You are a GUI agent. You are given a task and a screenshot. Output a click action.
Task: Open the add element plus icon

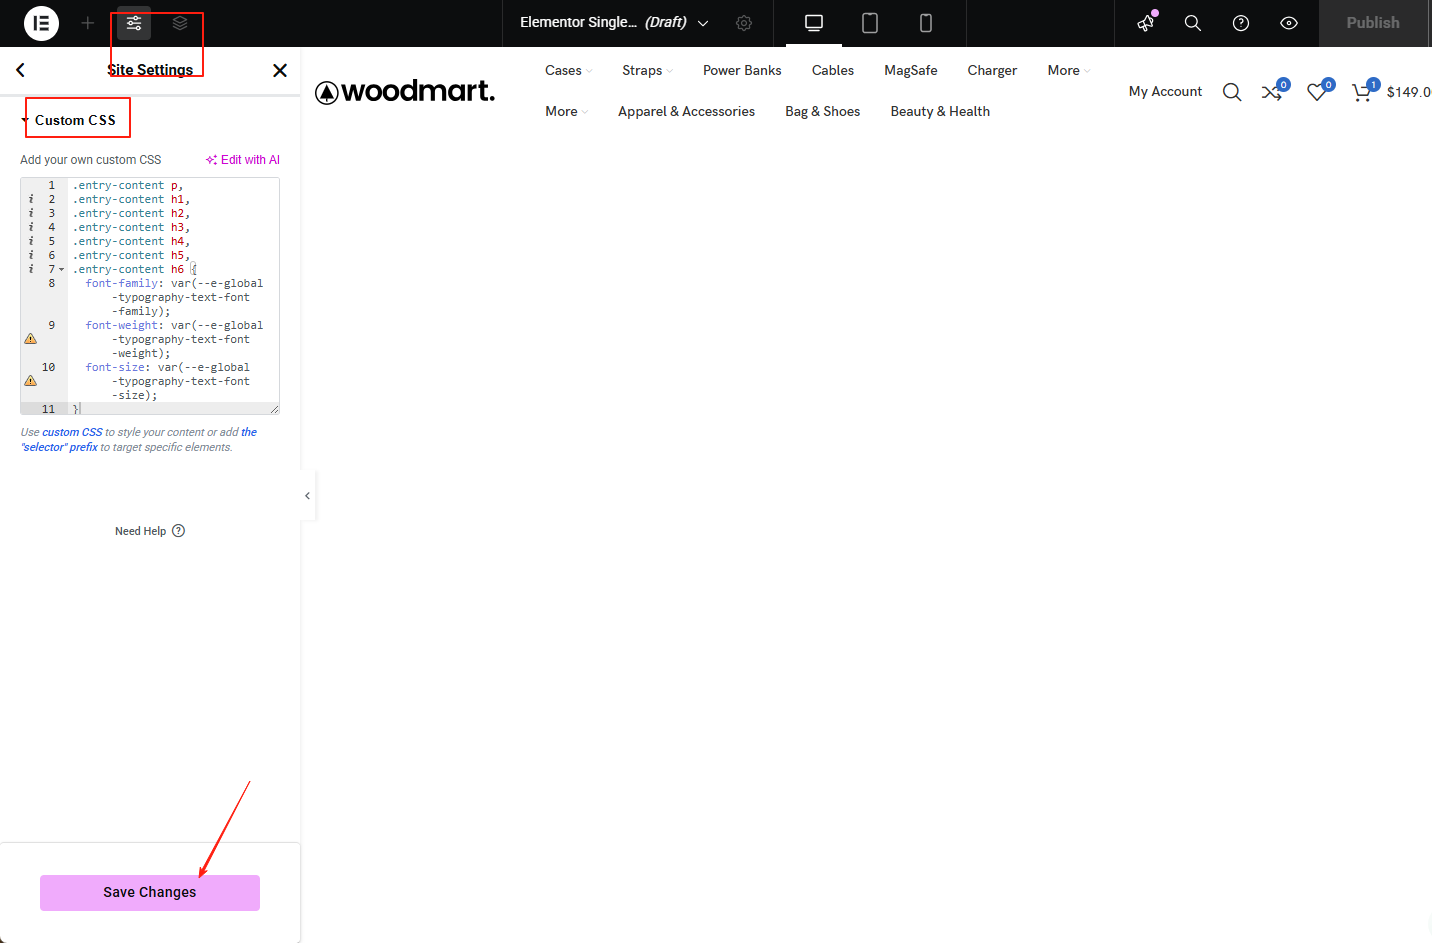click(88, 23)
